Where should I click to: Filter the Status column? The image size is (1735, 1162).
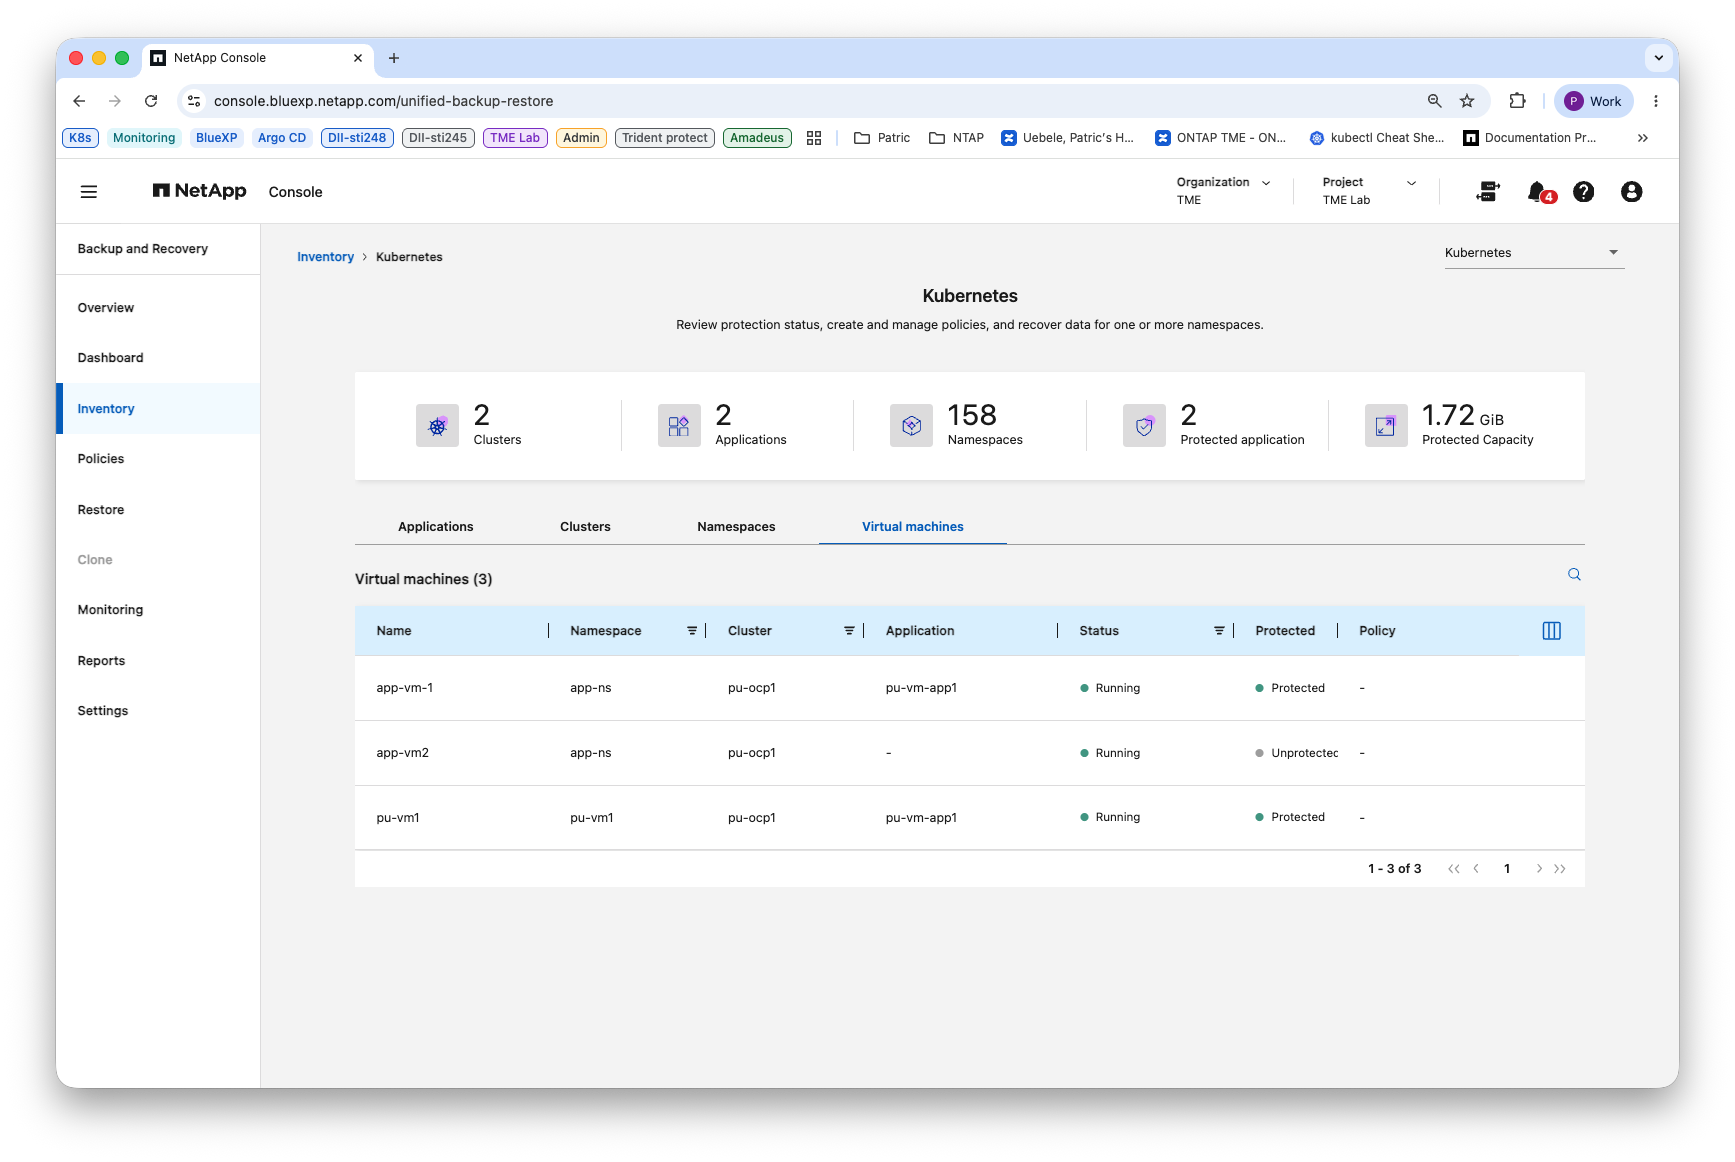(x=1219, y=631)
